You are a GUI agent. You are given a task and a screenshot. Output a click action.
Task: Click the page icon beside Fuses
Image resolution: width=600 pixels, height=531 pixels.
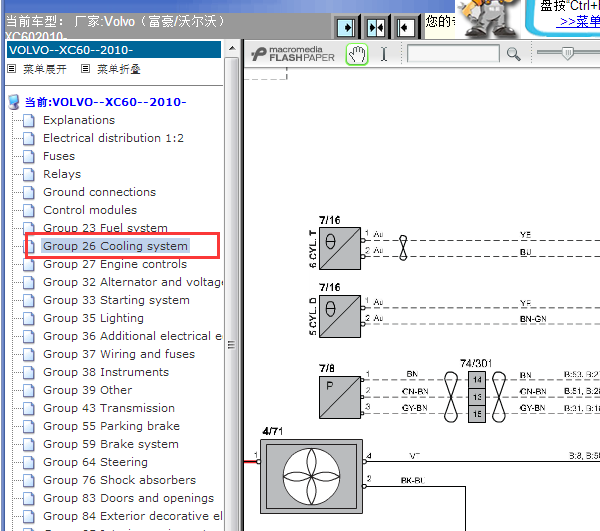tap(28, 156)
